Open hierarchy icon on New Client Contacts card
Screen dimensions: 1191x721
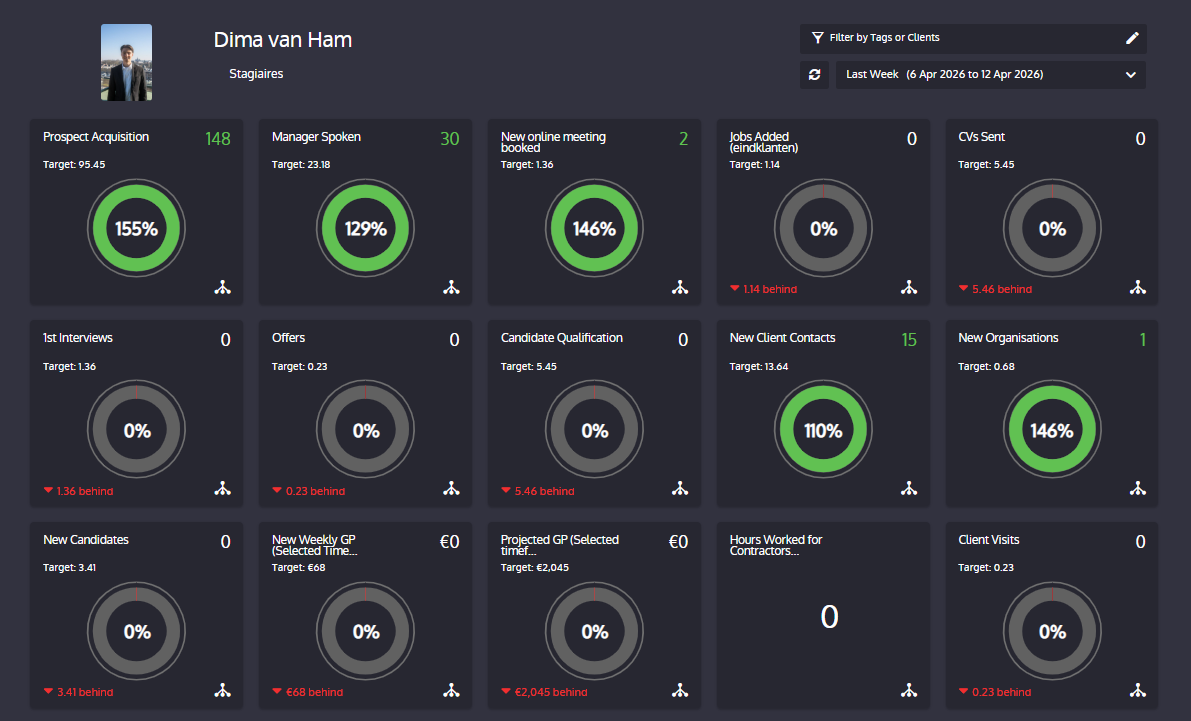908,489
